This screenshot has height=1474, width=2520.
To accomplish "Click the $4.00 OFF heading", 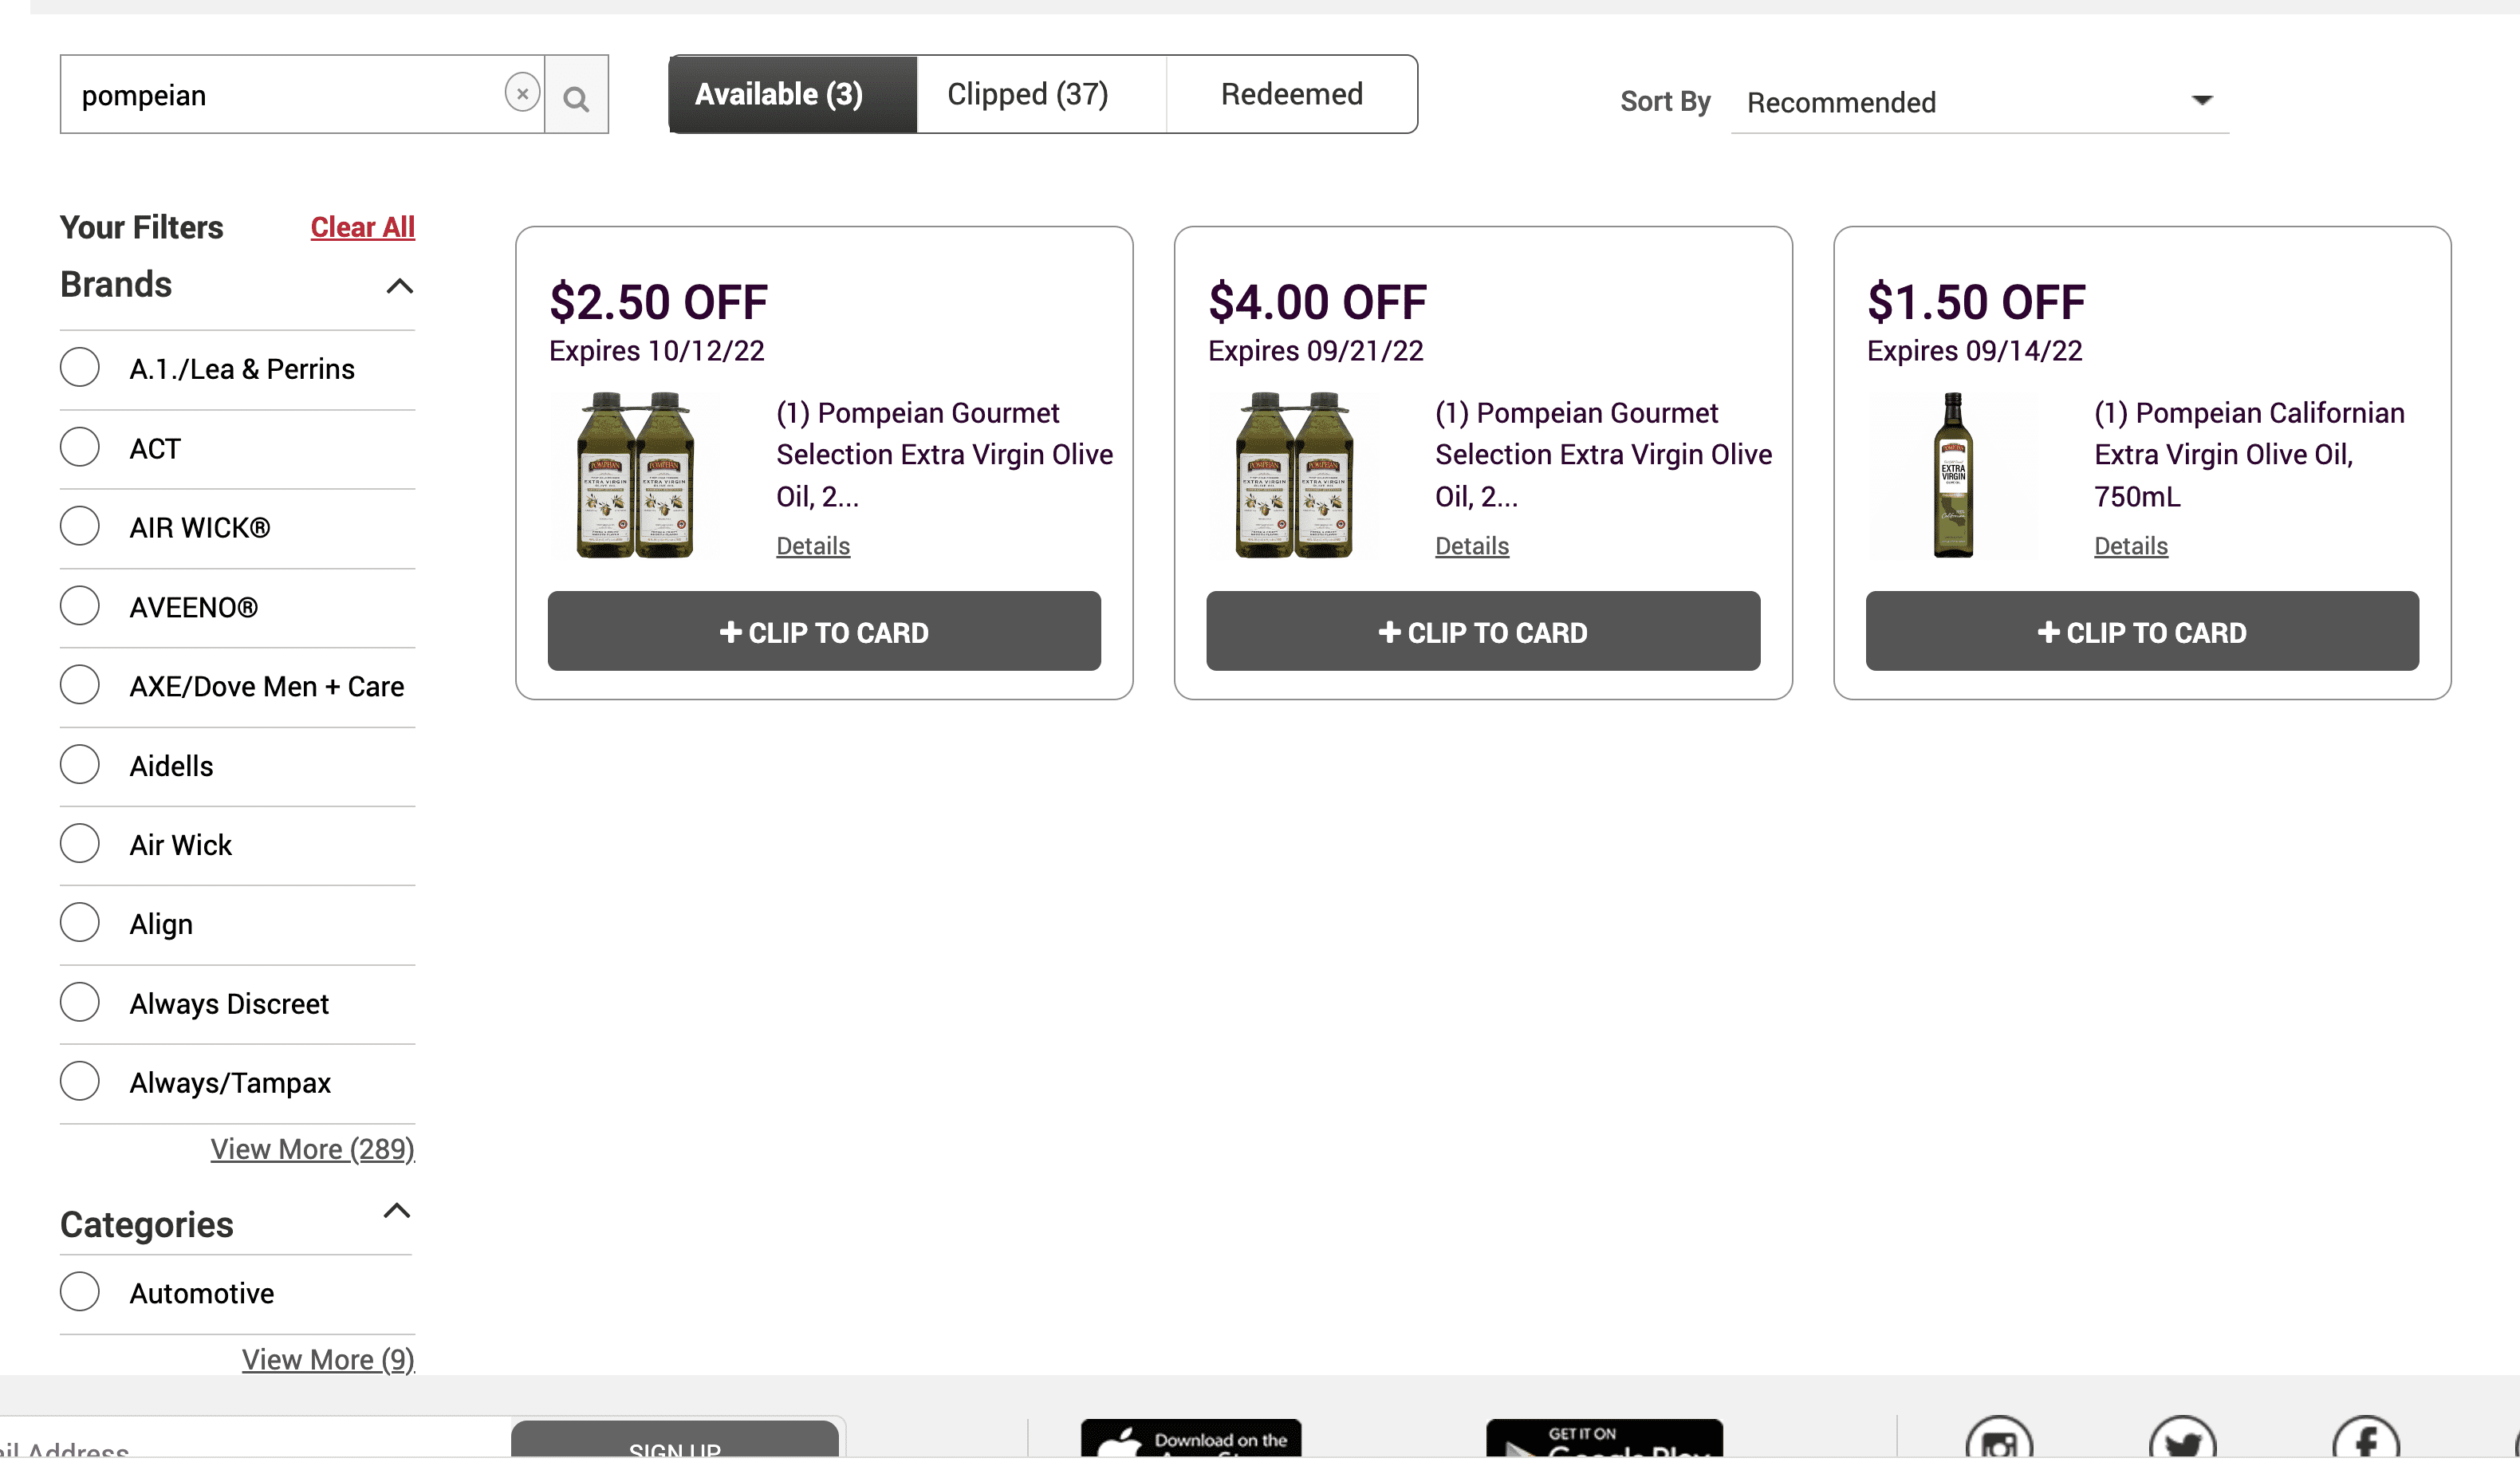I will [1318, 302].
